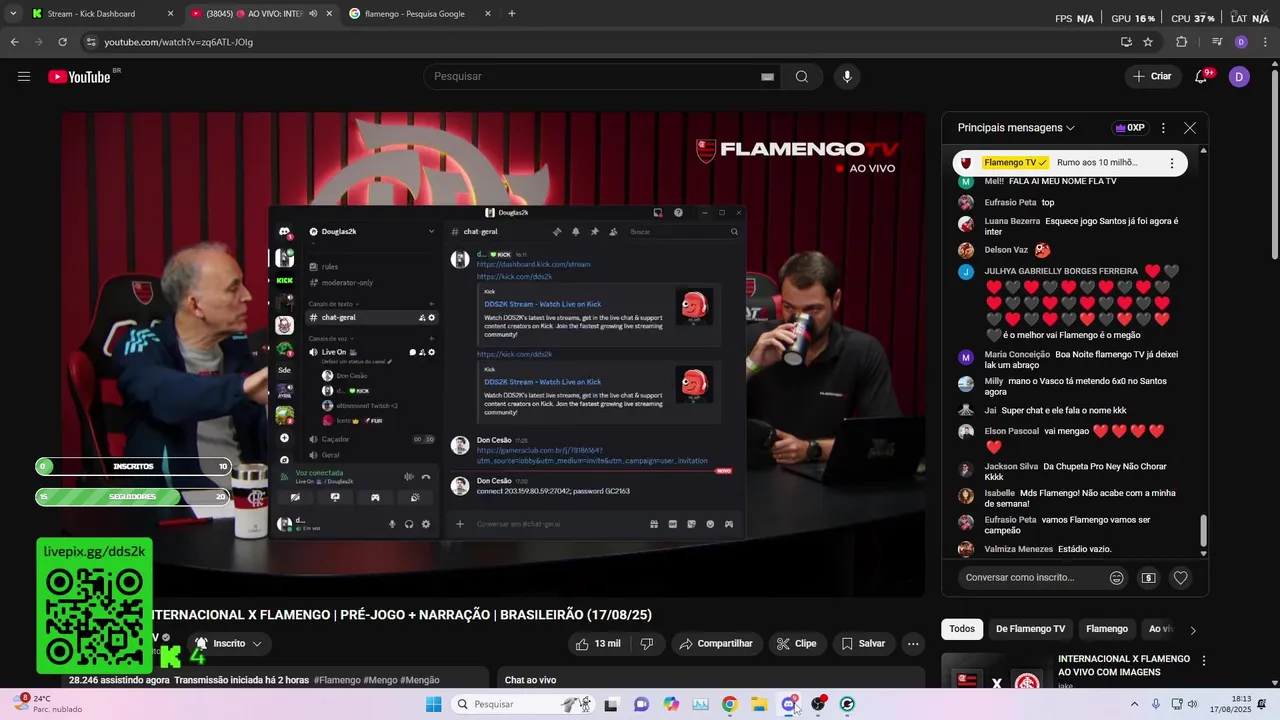Screen dimensions: 1280x720
Task: Mute microphone in Discord user panel
Action: (x=392, y=524)
